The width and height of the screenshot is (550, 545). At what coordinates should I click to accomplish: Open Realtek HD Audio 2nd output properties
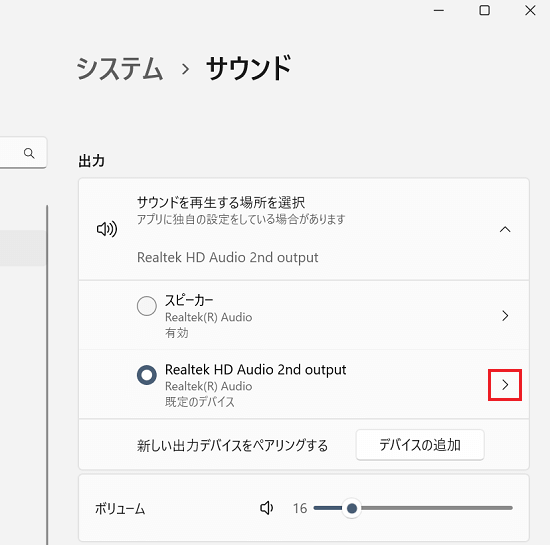pyautogui.click(x=505, y=385)
